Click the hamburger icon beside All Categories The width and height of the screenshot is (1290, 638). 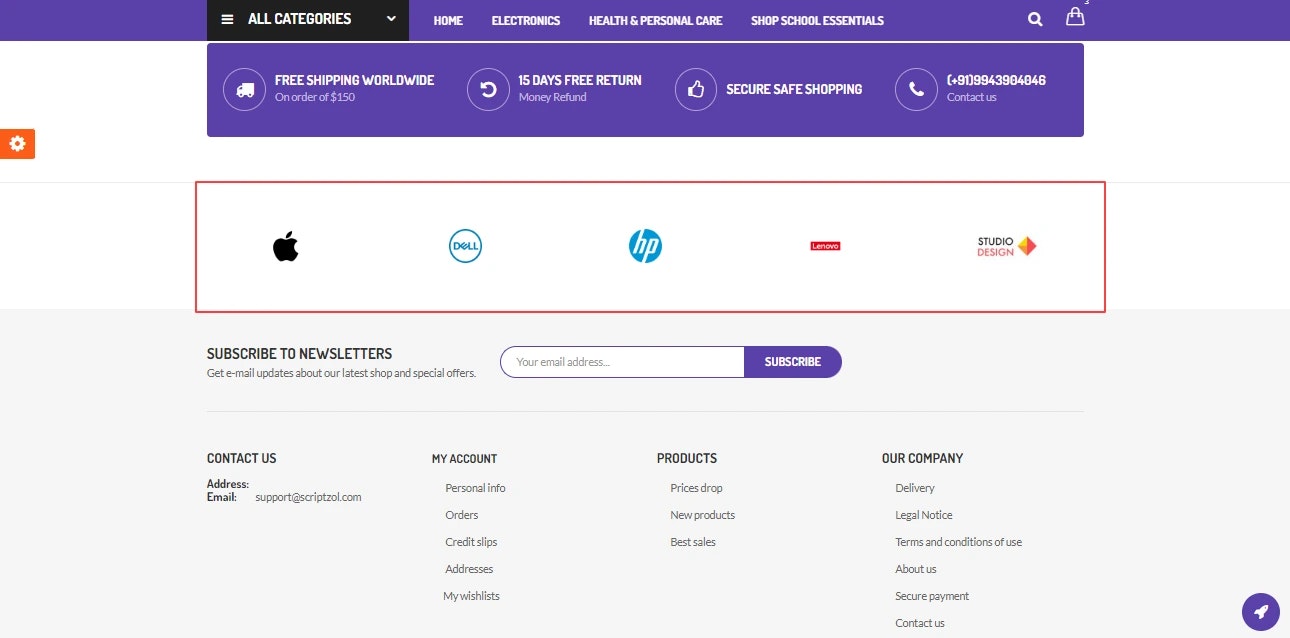[227, 19]
